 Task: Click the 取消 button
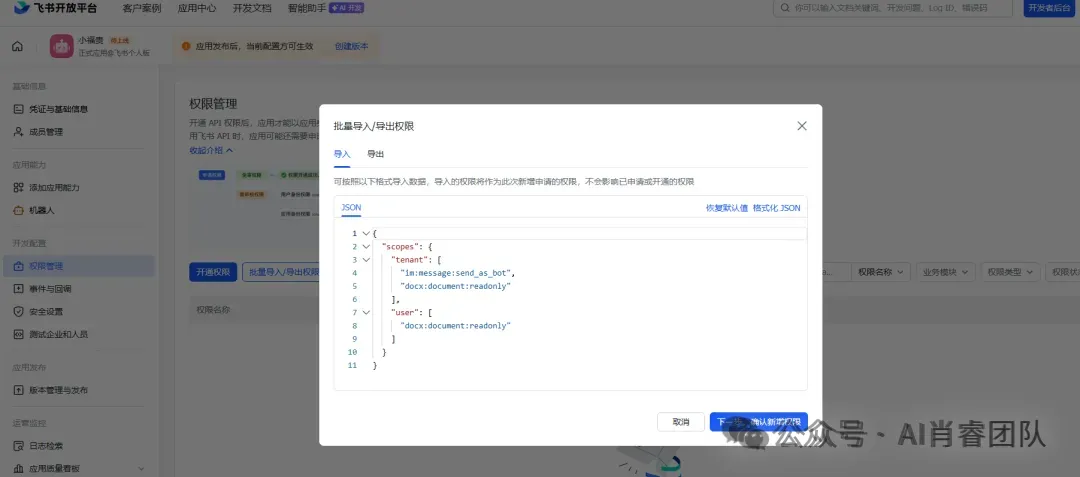tap(681, 422)
